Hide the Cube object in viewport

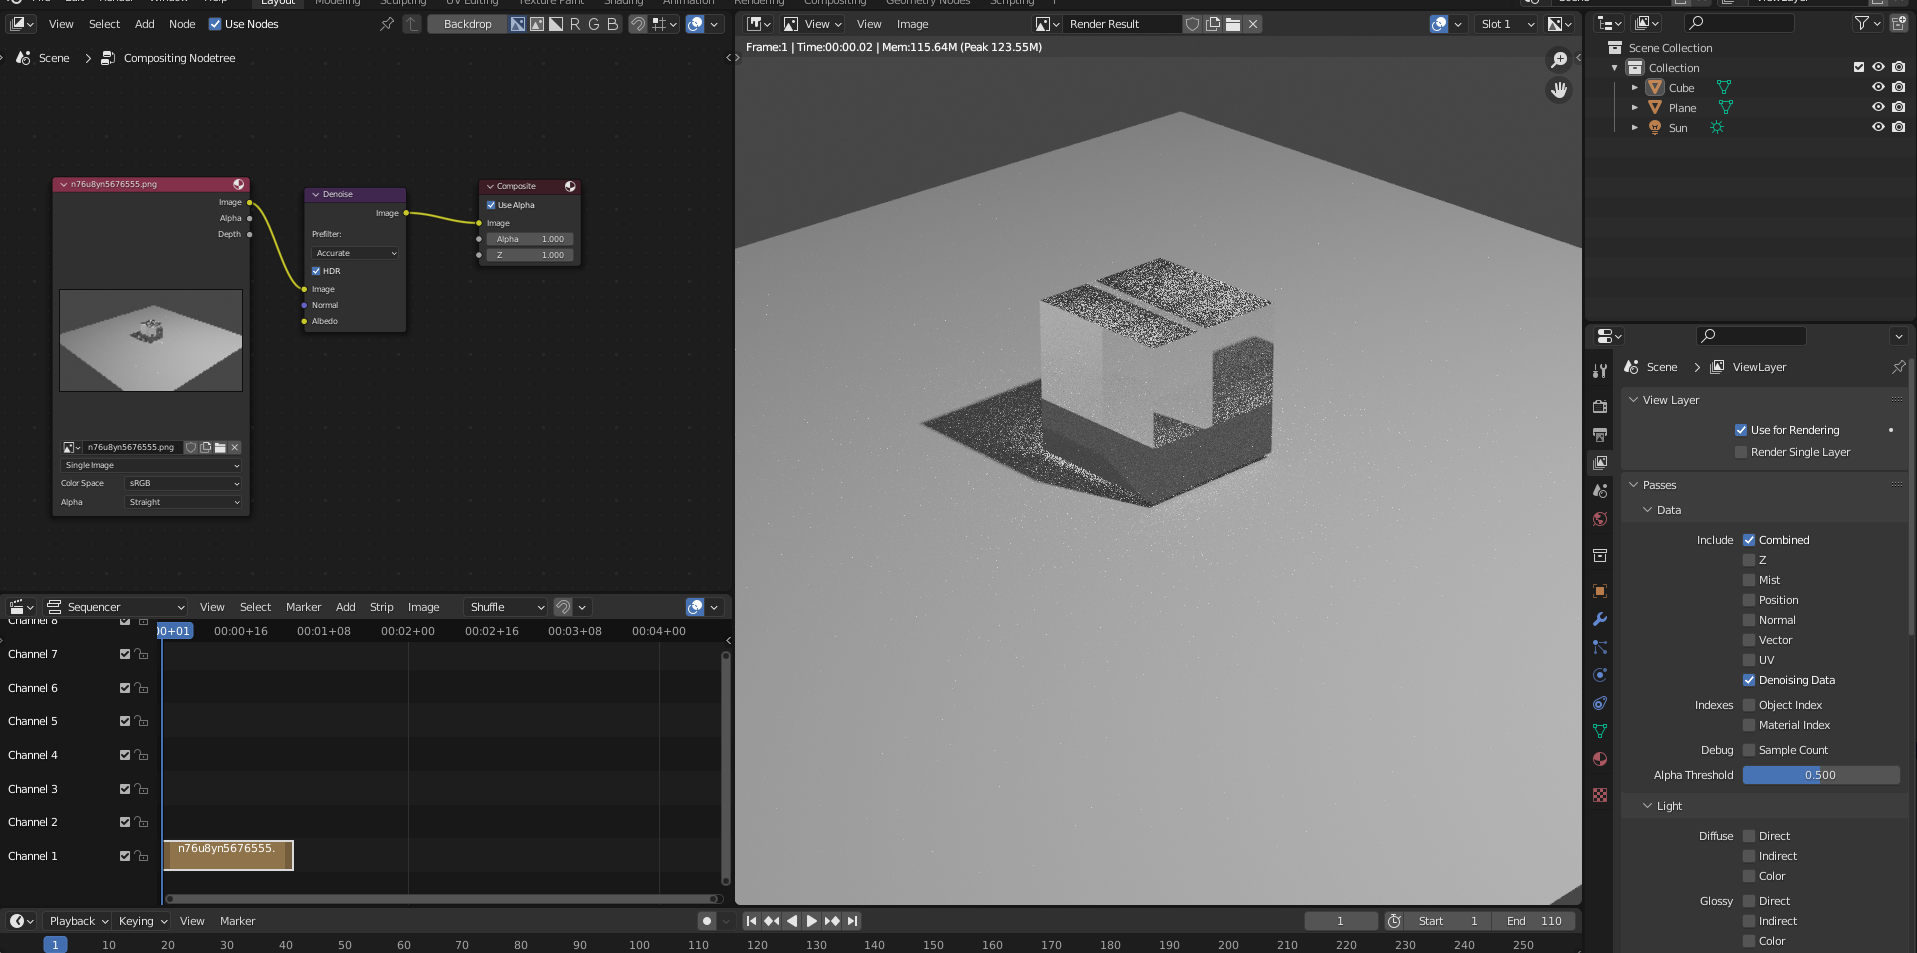pos(1878,88)
